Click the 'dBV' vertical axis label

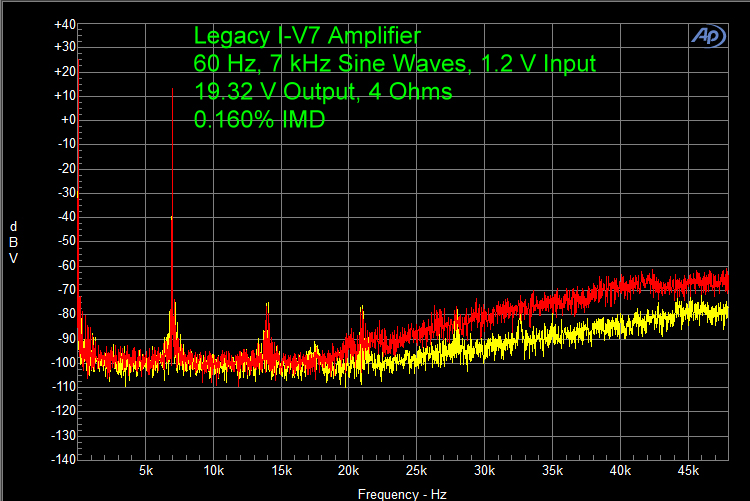13,241
